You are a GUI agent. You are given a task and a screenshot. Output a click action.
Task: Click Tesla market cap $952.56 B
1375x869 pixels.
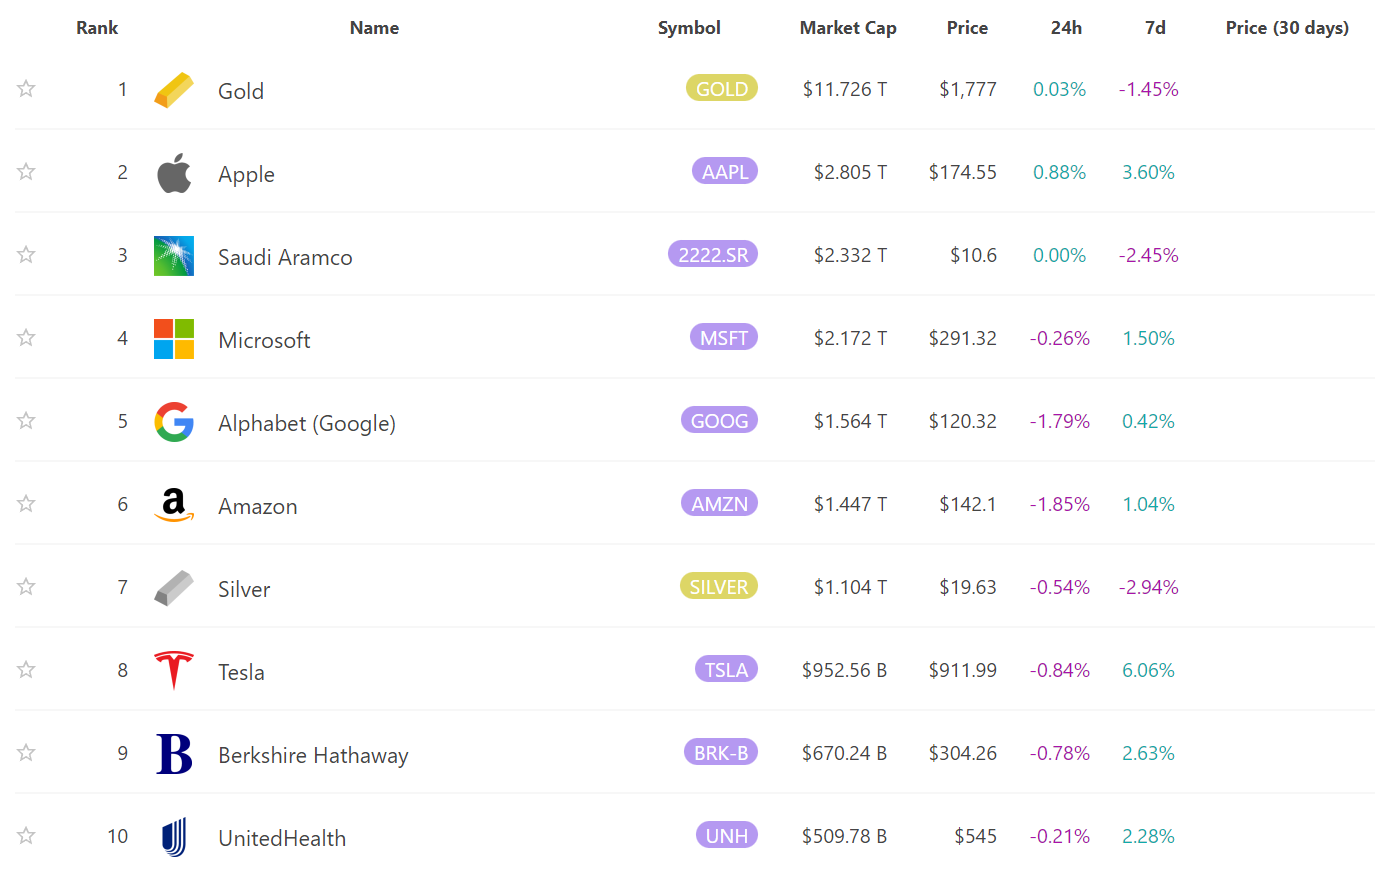[844, 670]
